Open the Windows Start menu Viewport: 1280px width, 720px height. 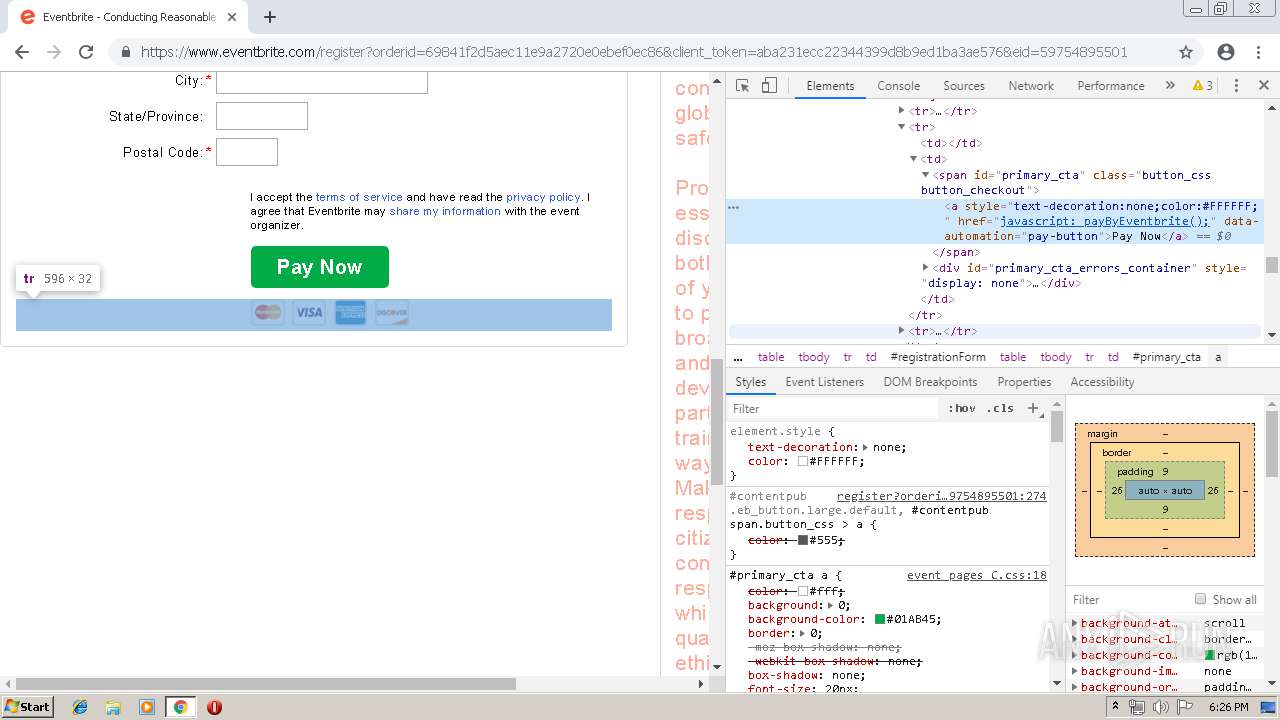pyautogui.click(x=28, y=707)
